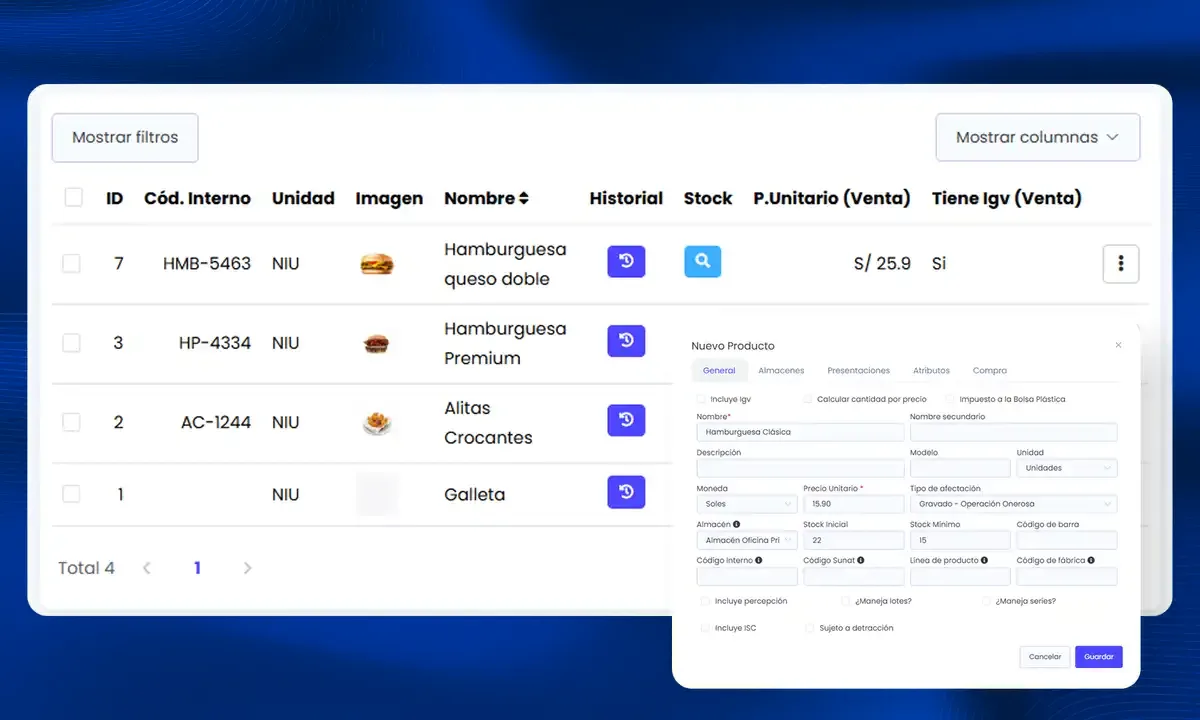Click the Cód. Interno column header

(x=197, y=198)
